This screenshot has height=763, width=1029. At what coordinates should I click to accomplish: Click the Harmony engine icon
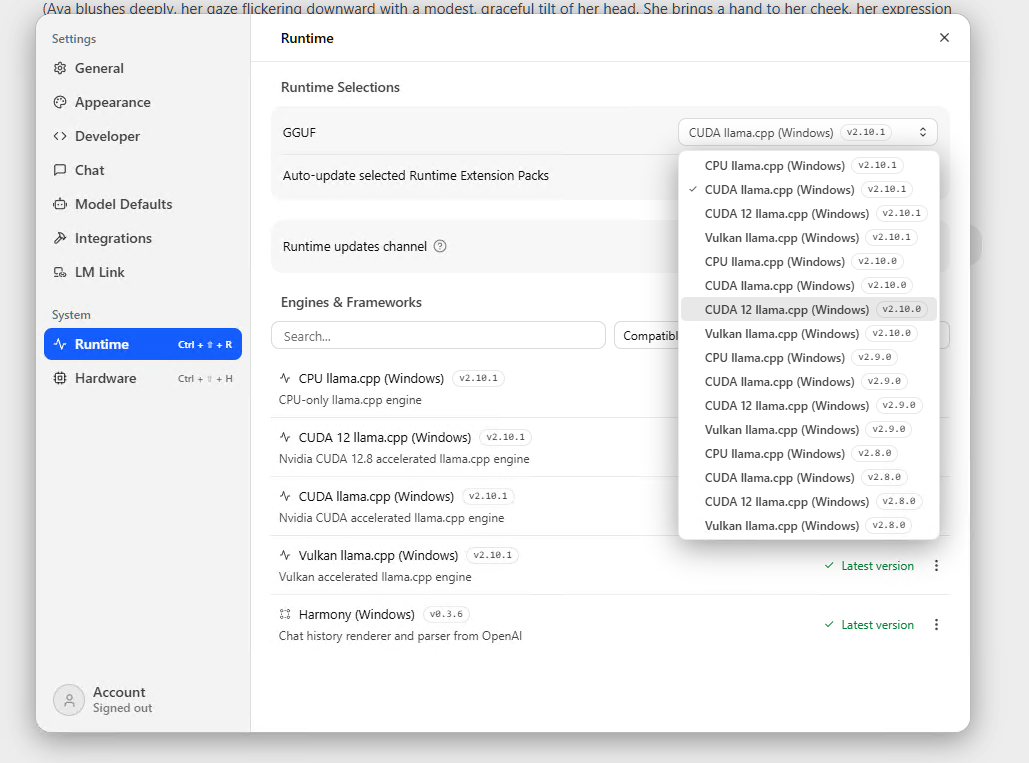(285, 615)
